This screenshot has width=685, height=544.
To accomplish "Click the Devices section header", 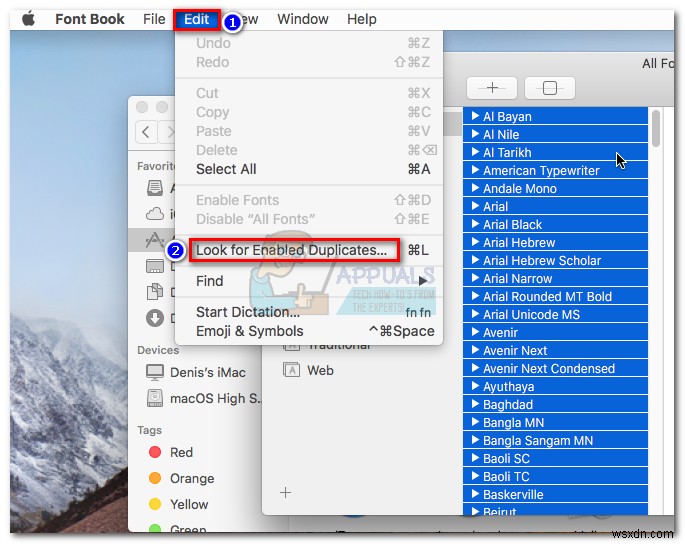I will pos(158,350).
